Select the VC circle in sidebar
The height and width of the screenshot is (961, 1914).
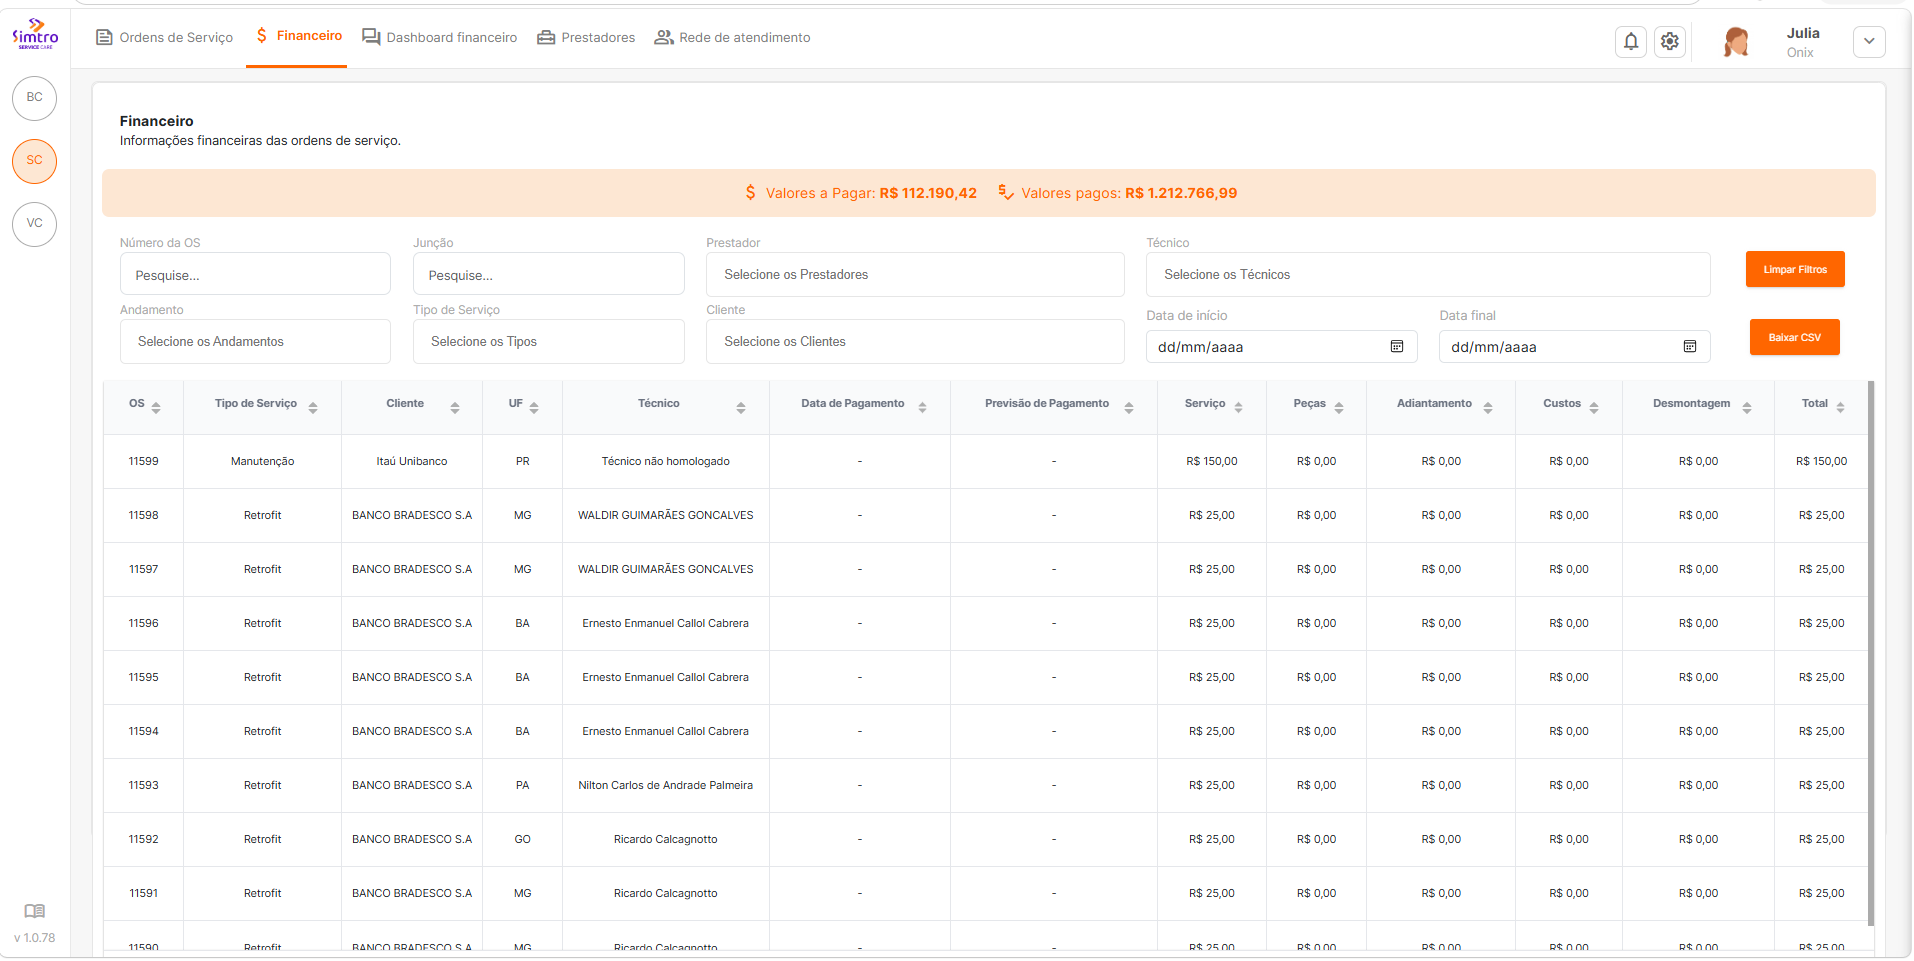35,224
